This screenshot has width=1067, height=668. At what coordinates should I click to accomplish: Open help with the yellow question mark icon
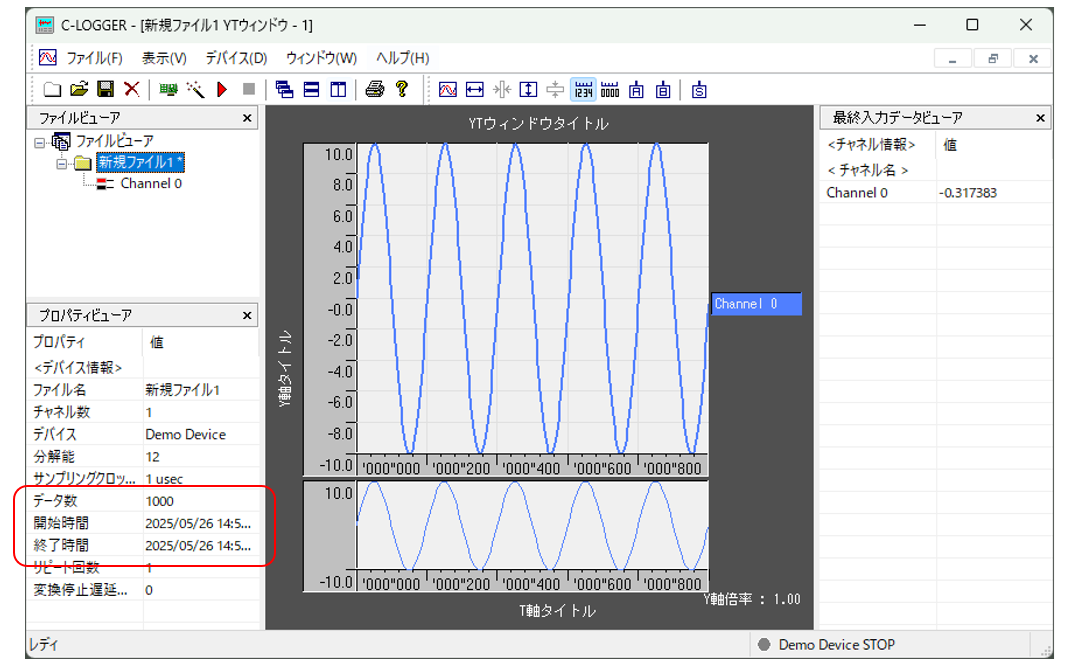(402, 90)
